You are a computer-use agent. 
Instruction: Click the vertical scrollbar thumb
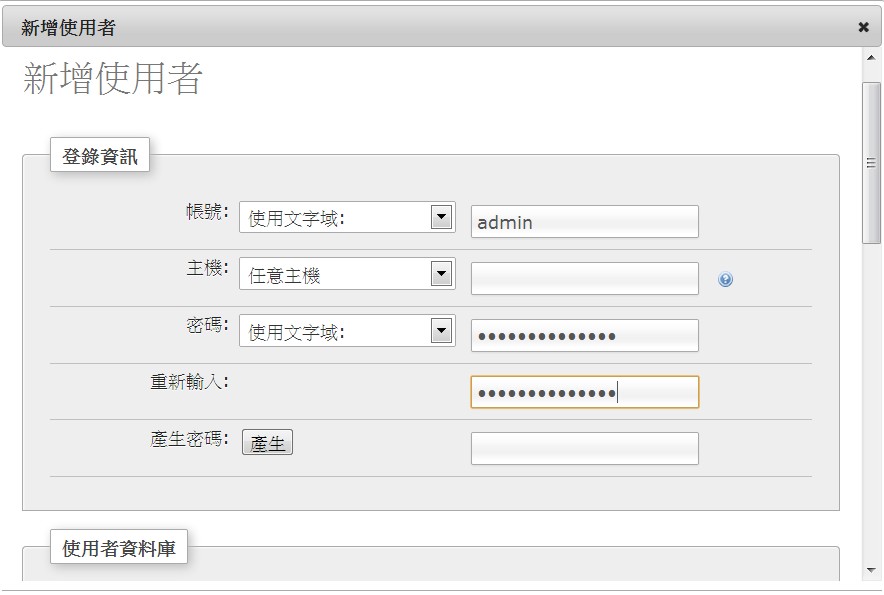[870, 162]
